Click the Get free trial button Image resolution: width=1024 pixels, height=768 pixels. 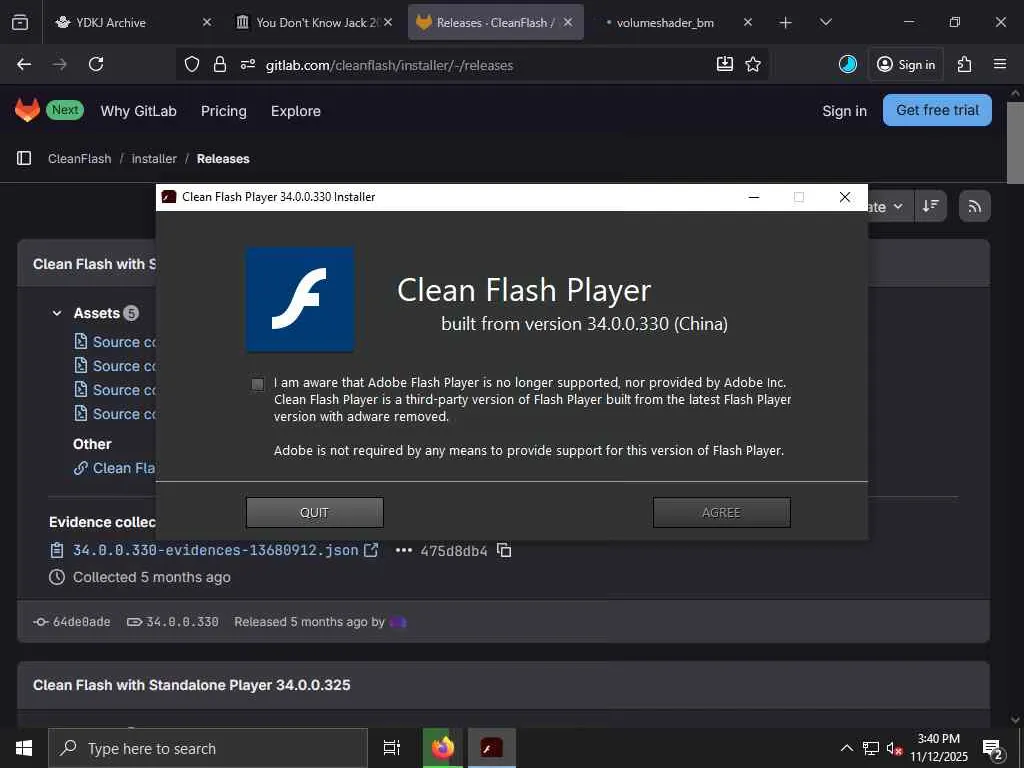[937, 110]
